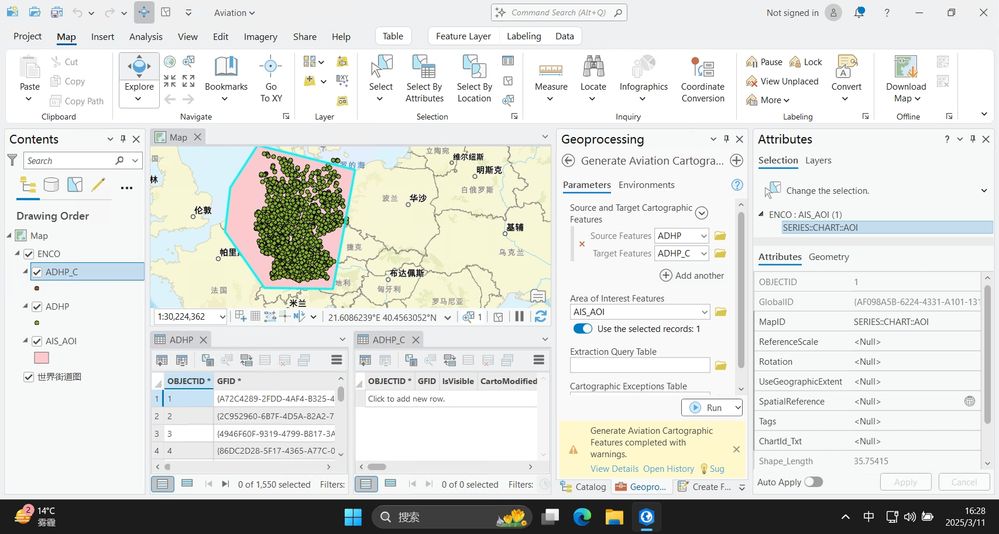Open the Aviation project name dropdown
Viewport: 999px width, 534px height.
(x=234, y=13)
